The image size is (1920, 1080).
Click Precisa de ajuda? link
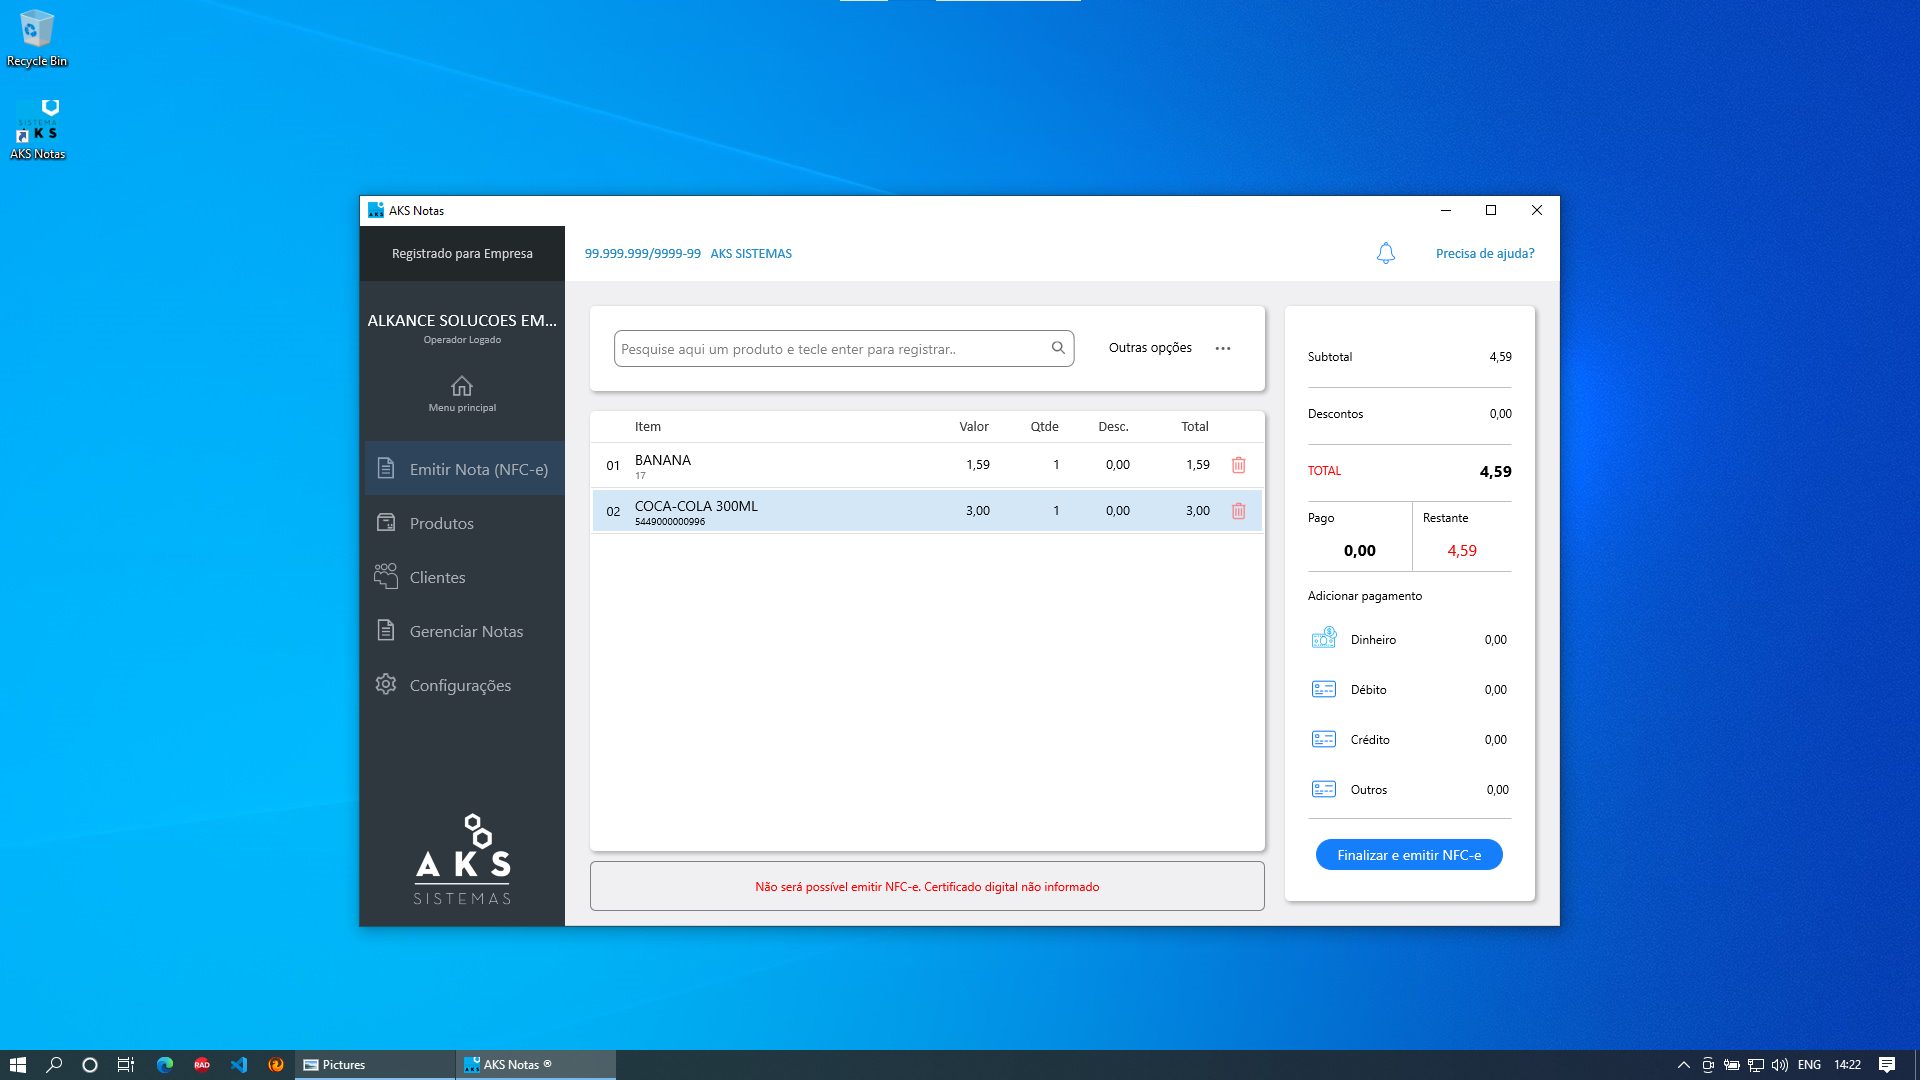pos(1485,254)
